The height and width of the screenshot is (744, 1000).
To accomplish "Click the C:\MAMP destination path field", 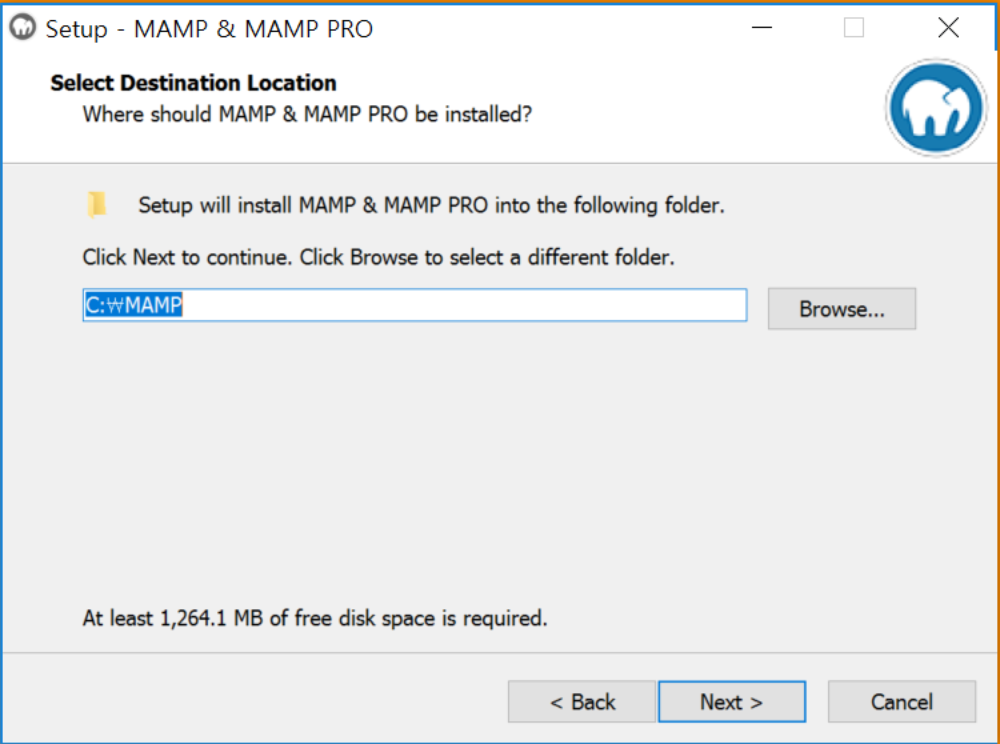I will pos(415,305).
